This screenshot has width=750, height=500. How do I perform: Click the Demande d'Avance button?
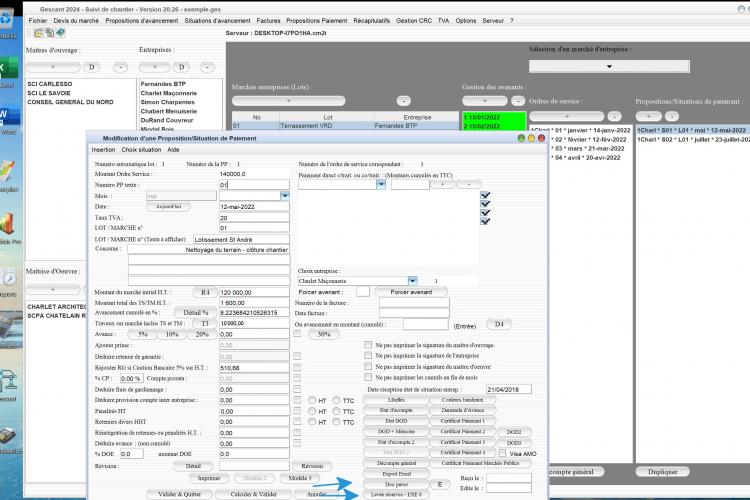(x=463, y=410)
